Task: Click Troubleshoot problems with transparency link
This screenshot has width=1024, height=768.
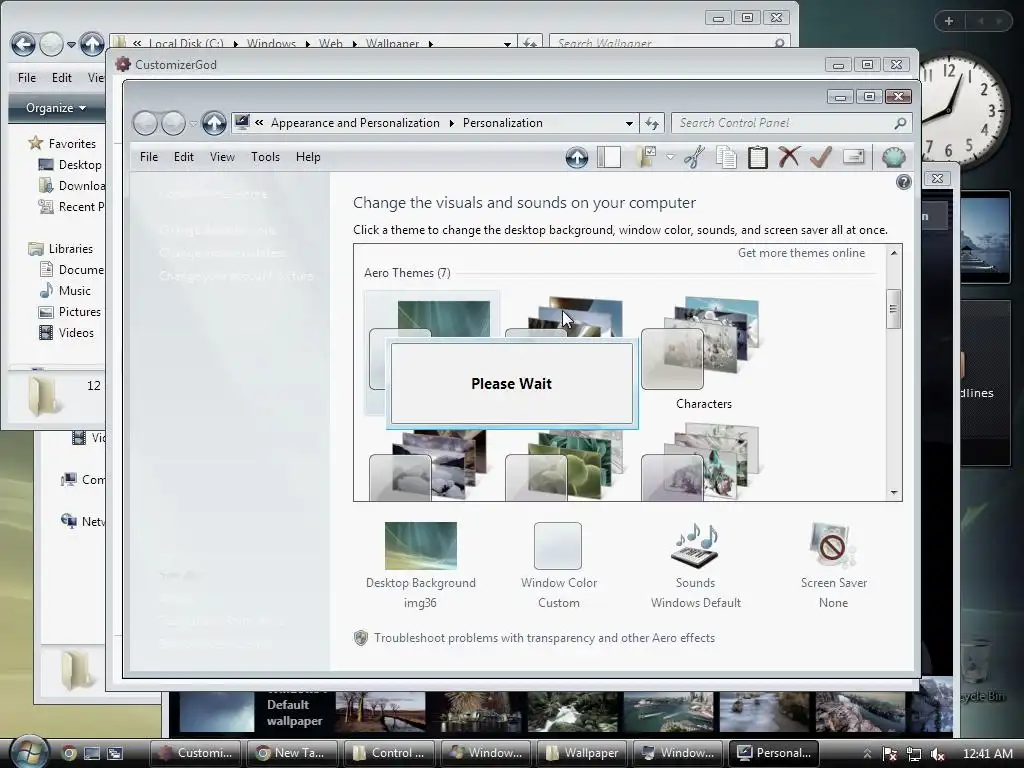Action: pyautogui.click(x=544, y=638)
